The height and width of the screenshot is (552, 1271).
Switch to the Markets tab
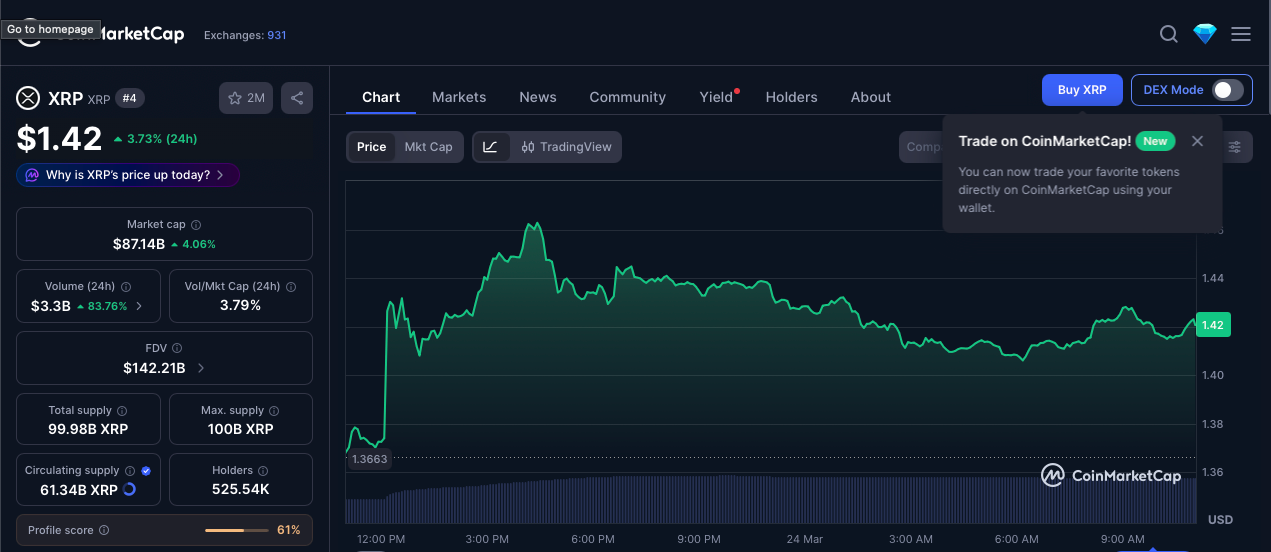(x=459, y=97)
